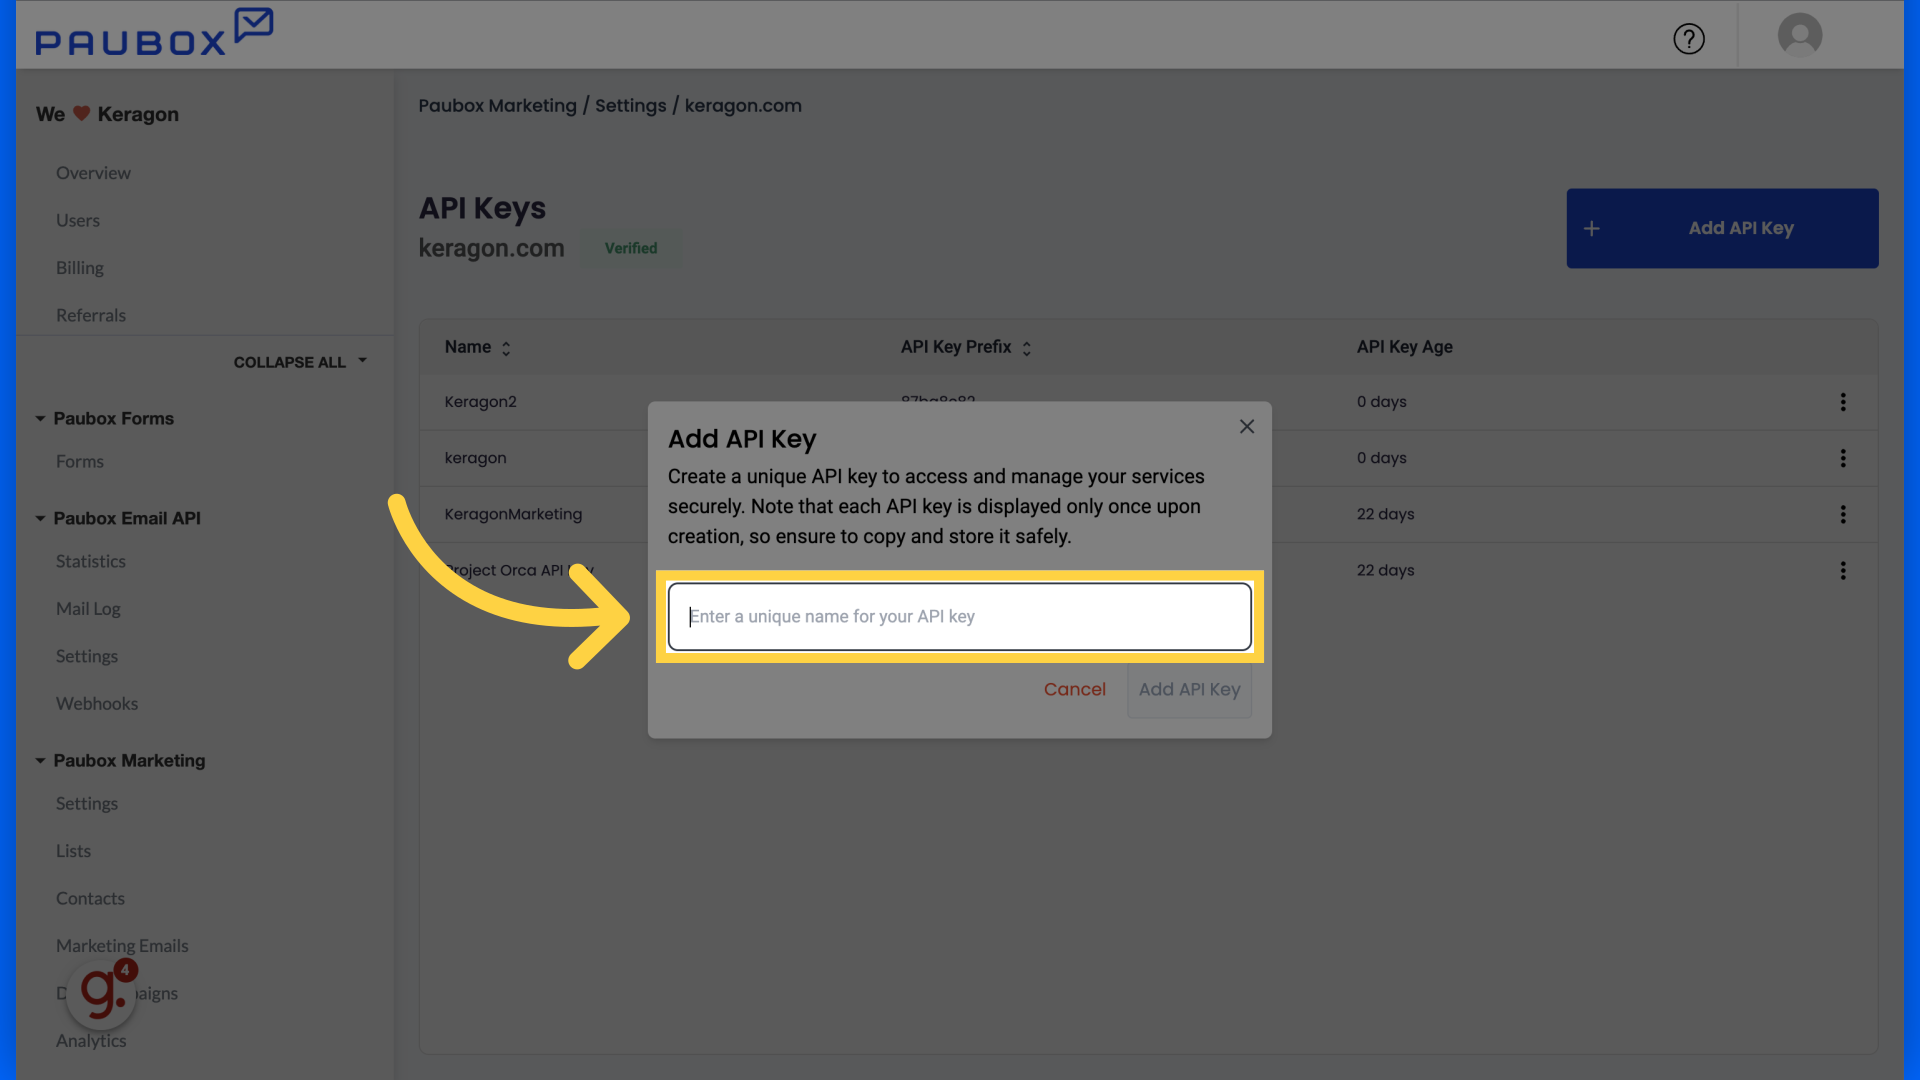Click the plus icon on the Add API Key button
1920x1080 pixels.
click(x=1592, y=229)
